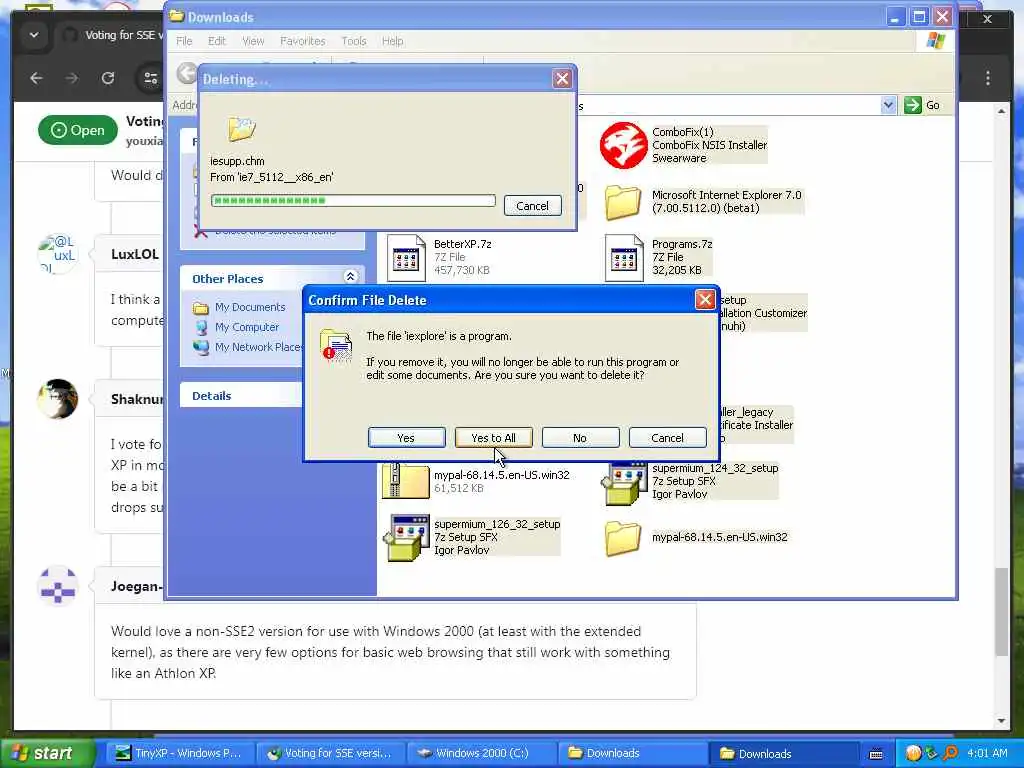Image resolution: width=1024 pixels, height=768 pixels.
Task: Click the My Computer icon in sidebar
Action: 201,328
